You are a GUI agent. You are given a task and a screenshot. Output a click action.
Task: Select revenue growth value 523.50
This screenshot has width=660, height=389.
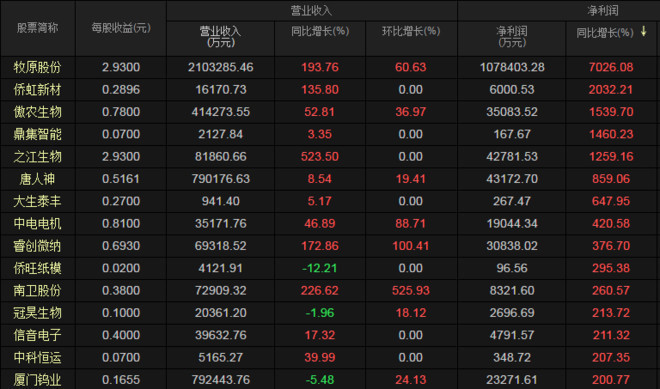[x=320, y=157]
